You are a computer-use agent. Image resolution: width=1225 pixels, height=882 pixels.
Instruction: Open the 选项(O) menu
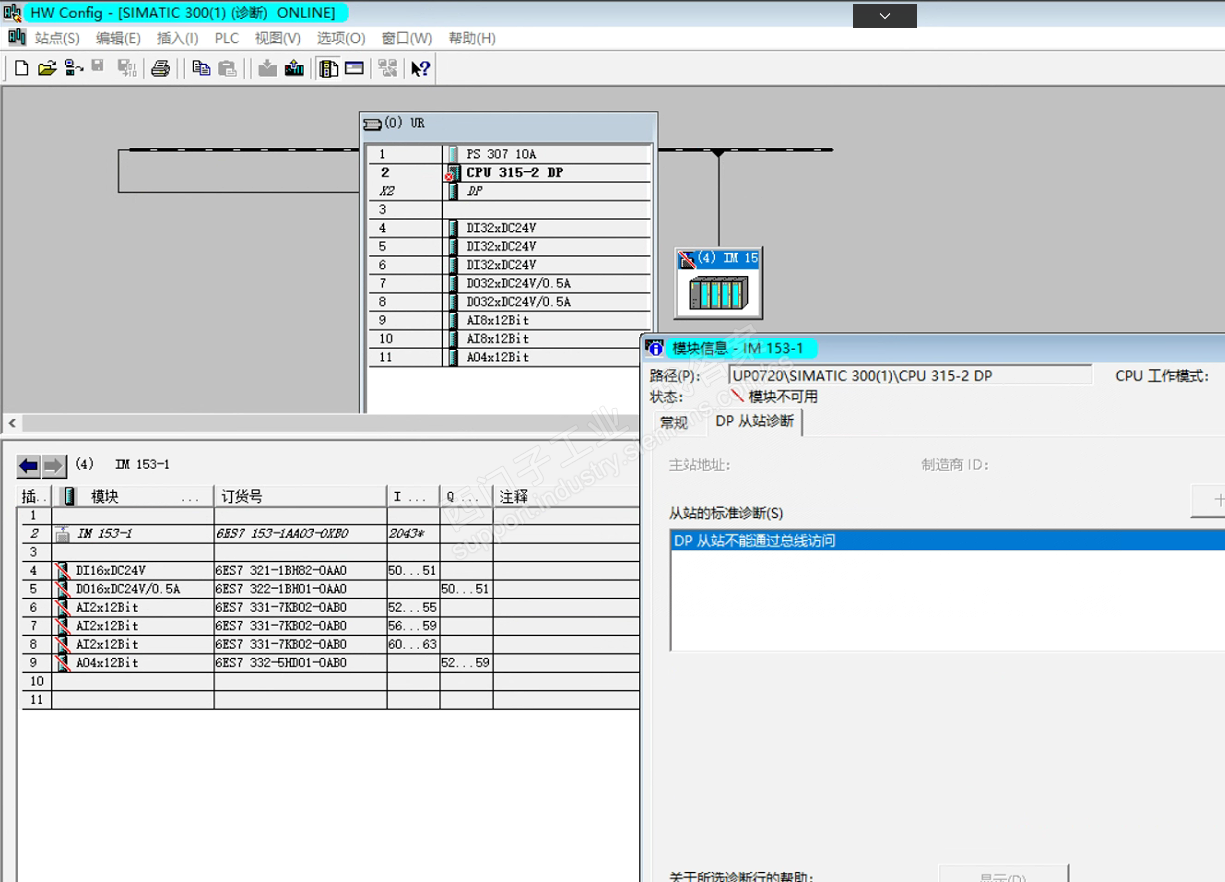point(341,38)
